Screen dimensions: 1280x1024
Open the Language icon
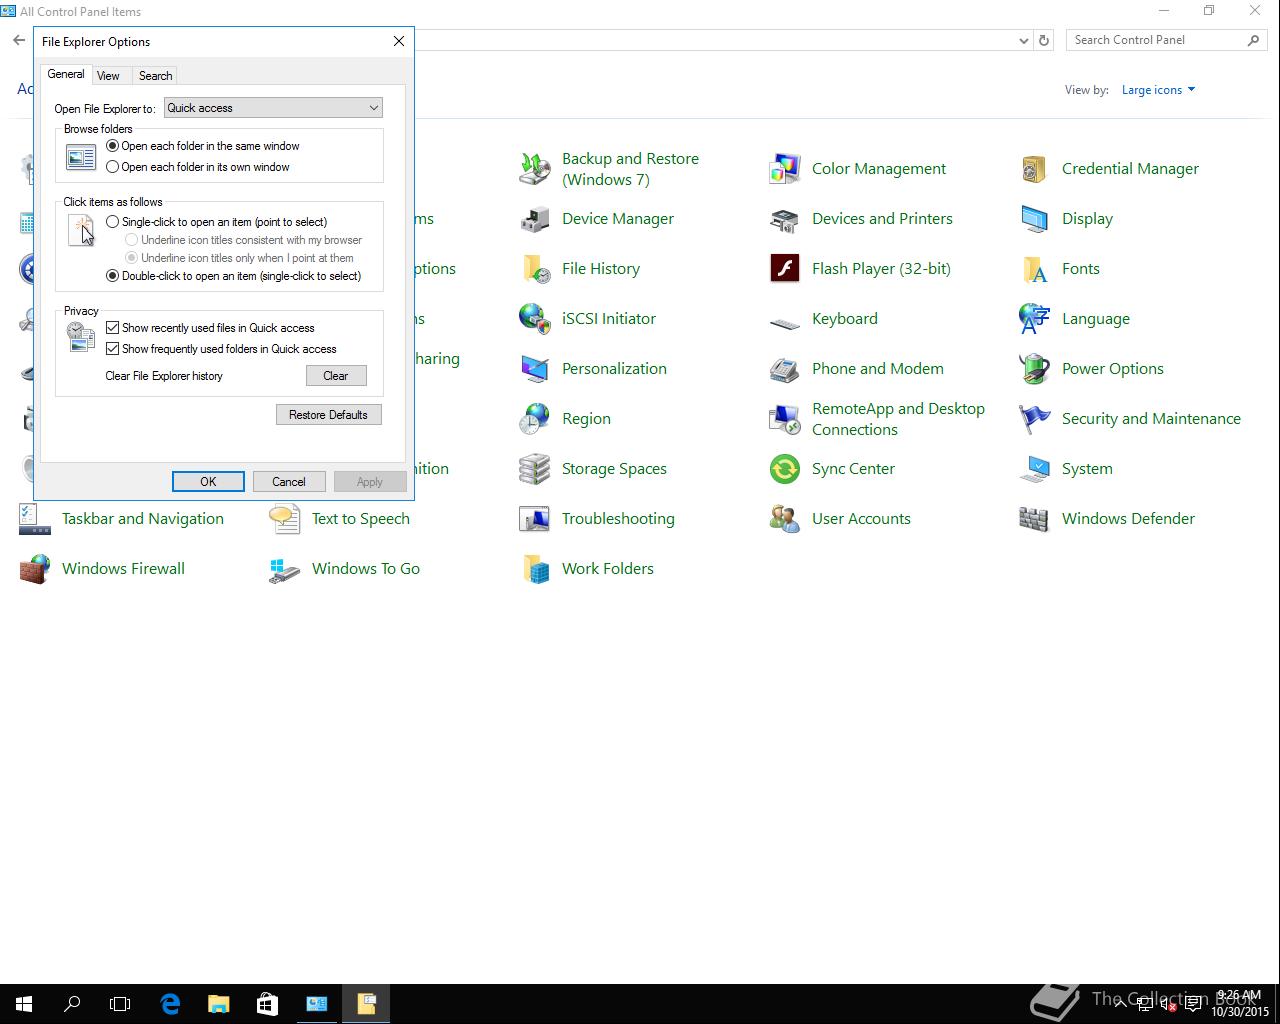[x=1035, y=319]
